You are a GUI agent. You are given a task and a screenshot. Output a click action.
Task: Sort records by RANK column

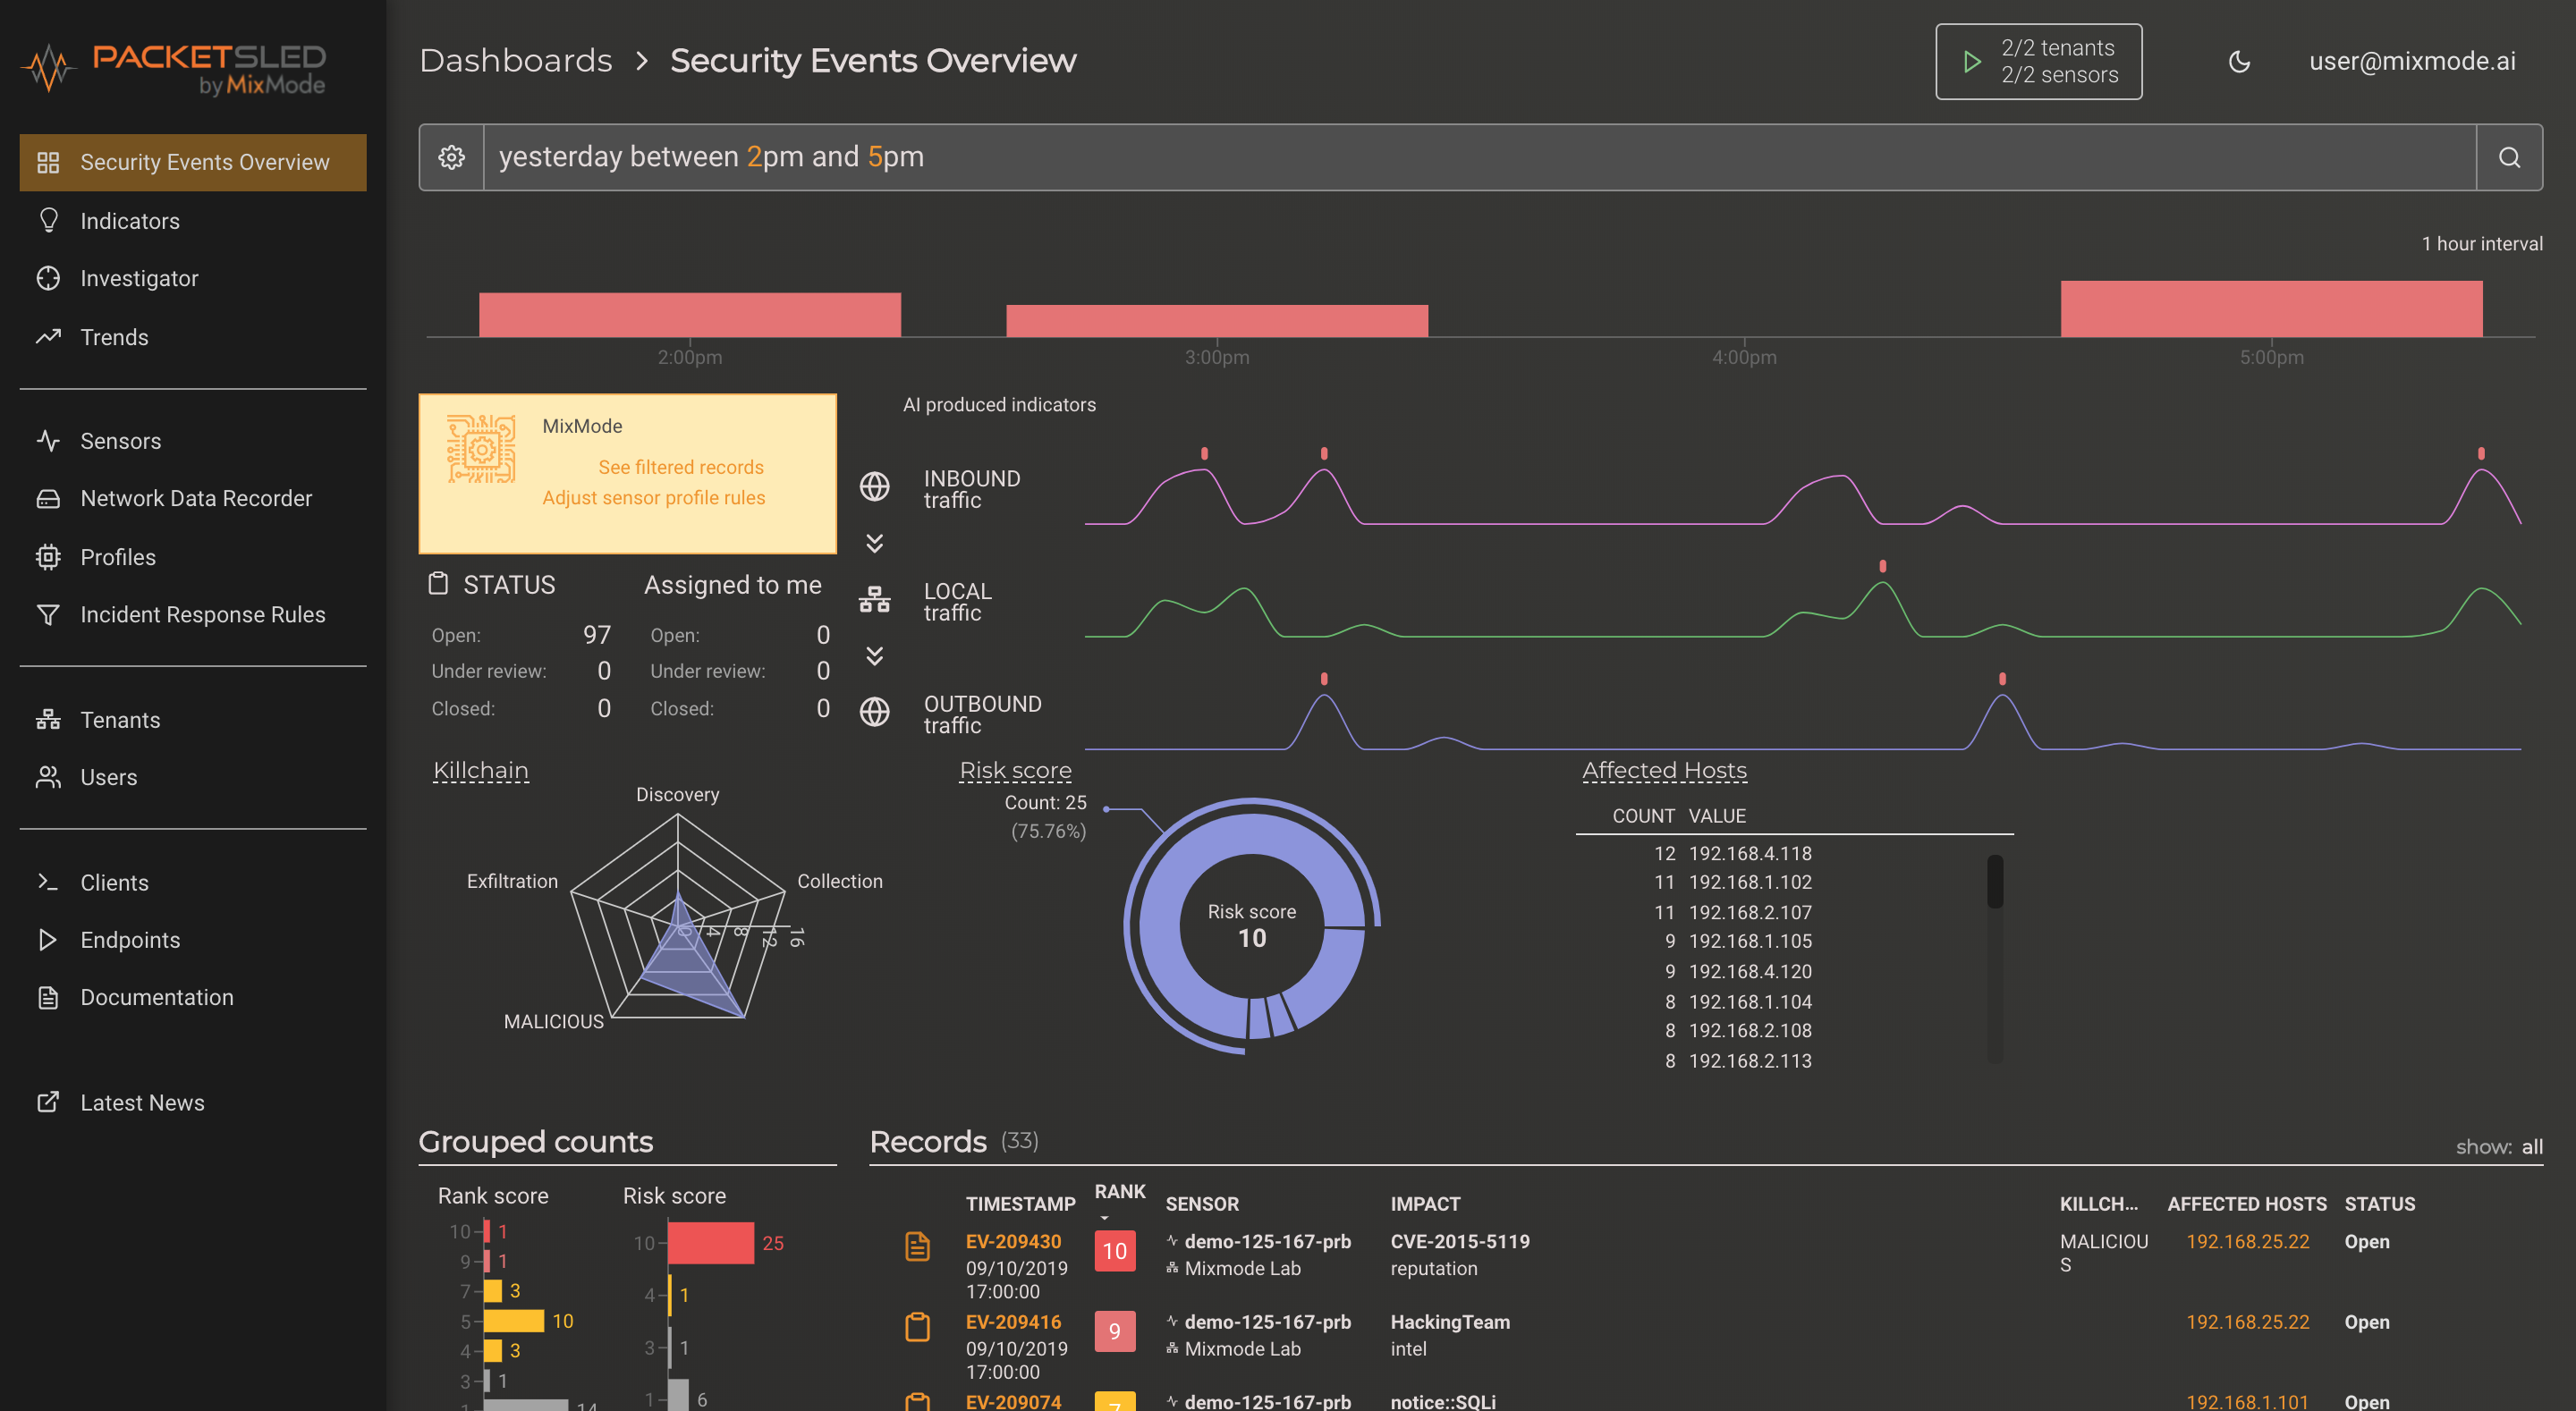coord(1119,1192)
